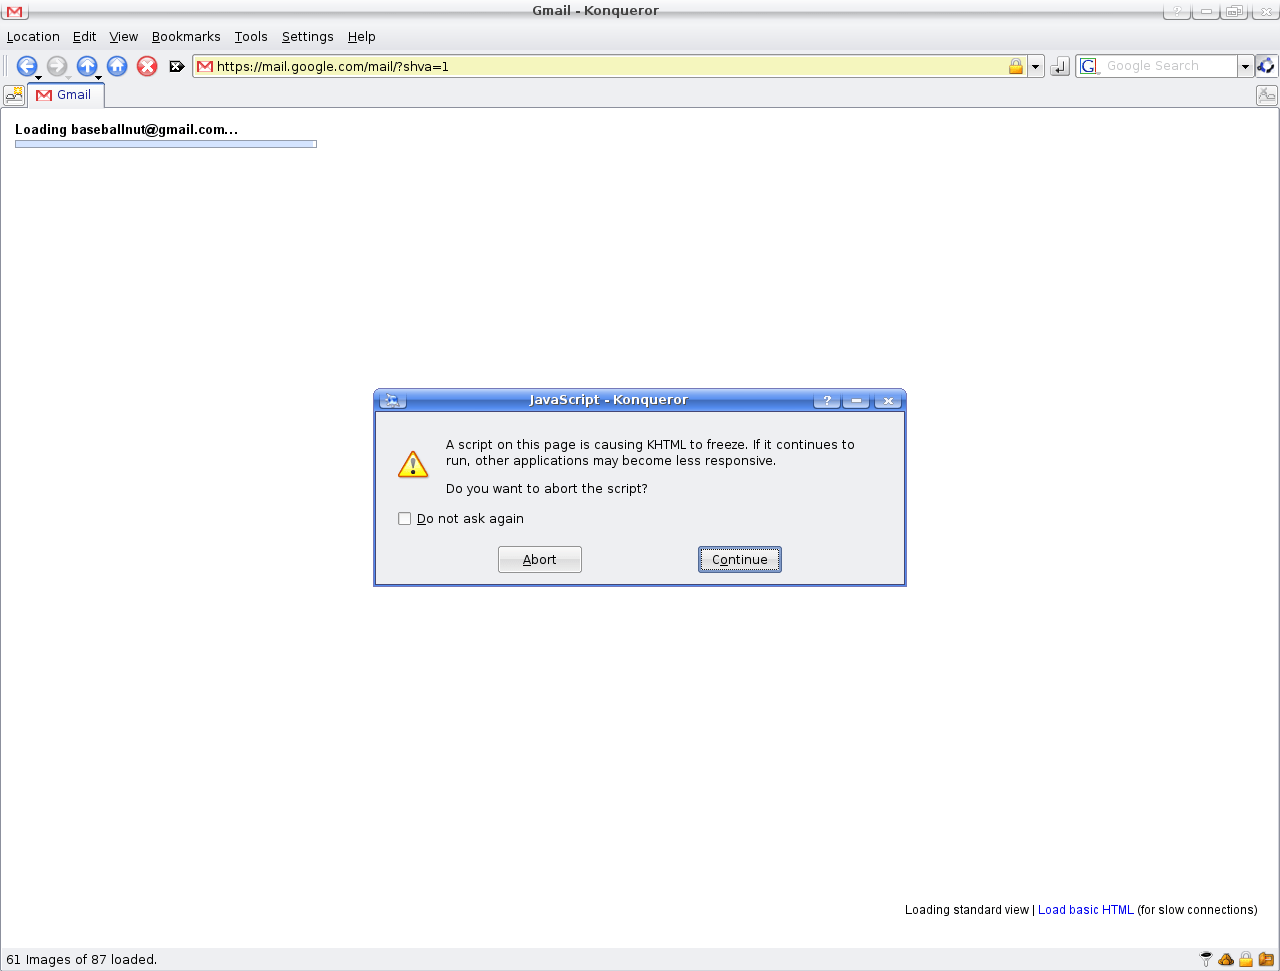1280x971 pixels.
Task: Enable 'Do not ask again' checkbox
Action: coord(405,519)
